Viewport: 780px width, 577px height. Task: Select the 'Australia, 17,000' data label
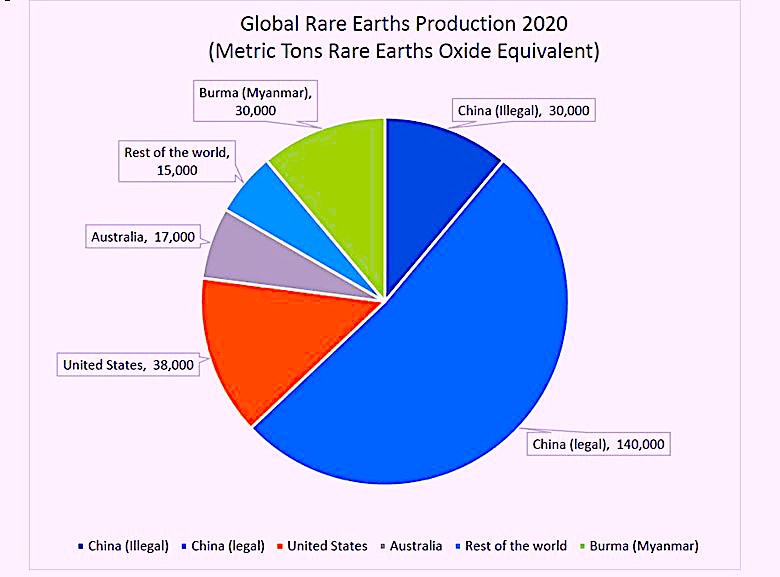point(143,236)
